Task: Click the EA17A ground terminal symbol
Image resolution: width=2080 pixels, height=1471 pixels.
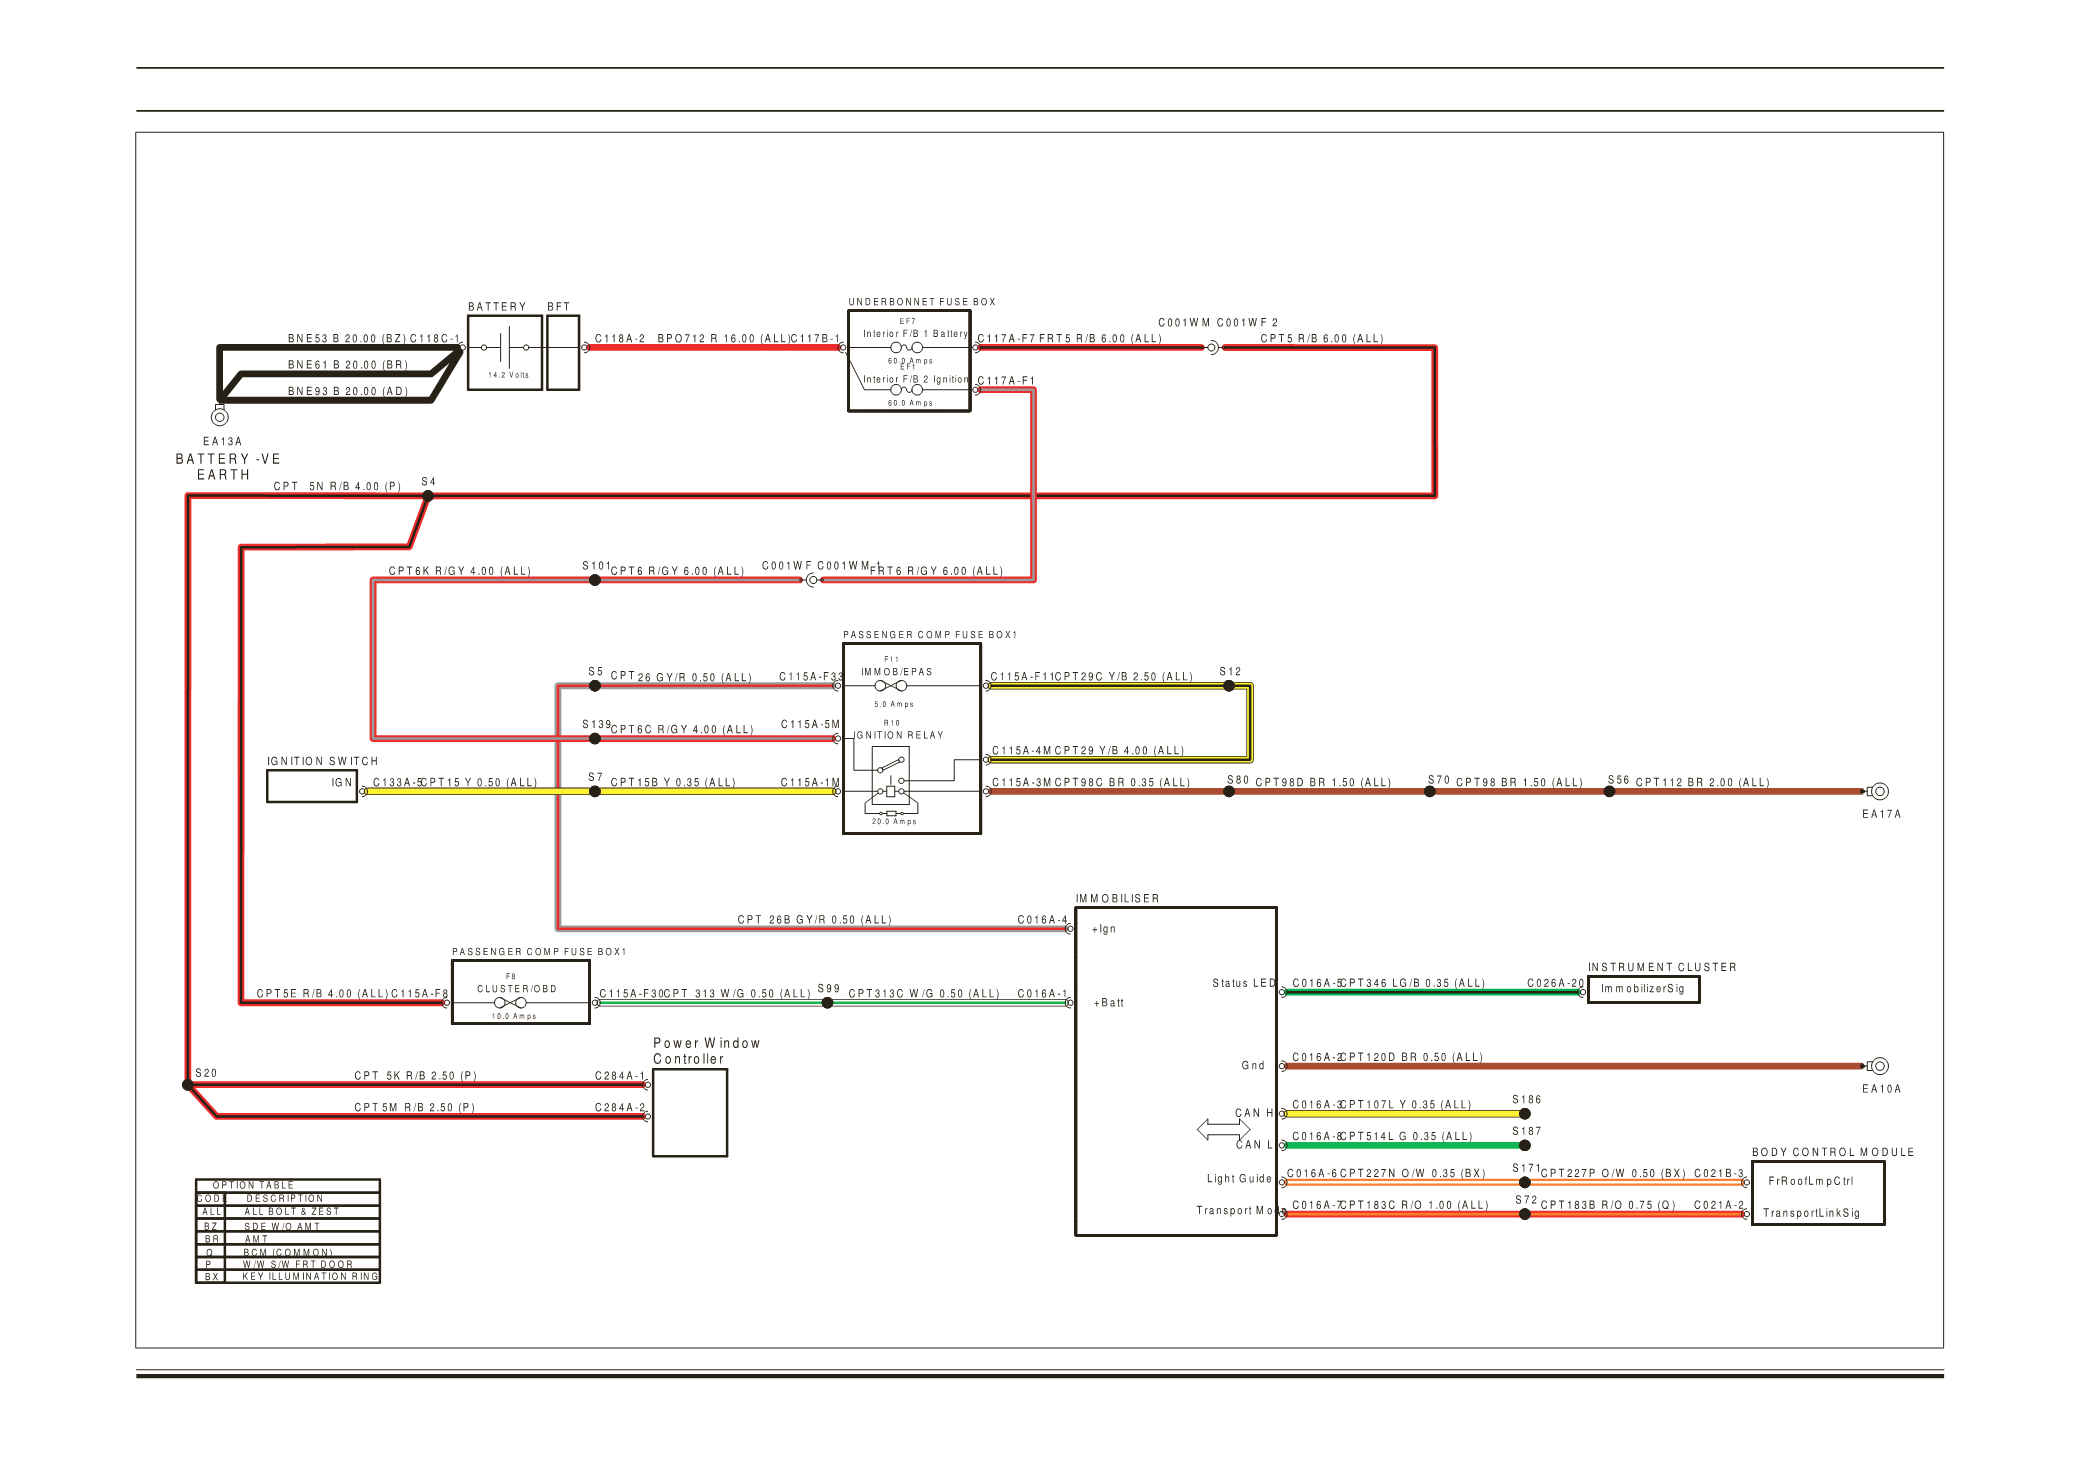Action: click(1879, 791)
